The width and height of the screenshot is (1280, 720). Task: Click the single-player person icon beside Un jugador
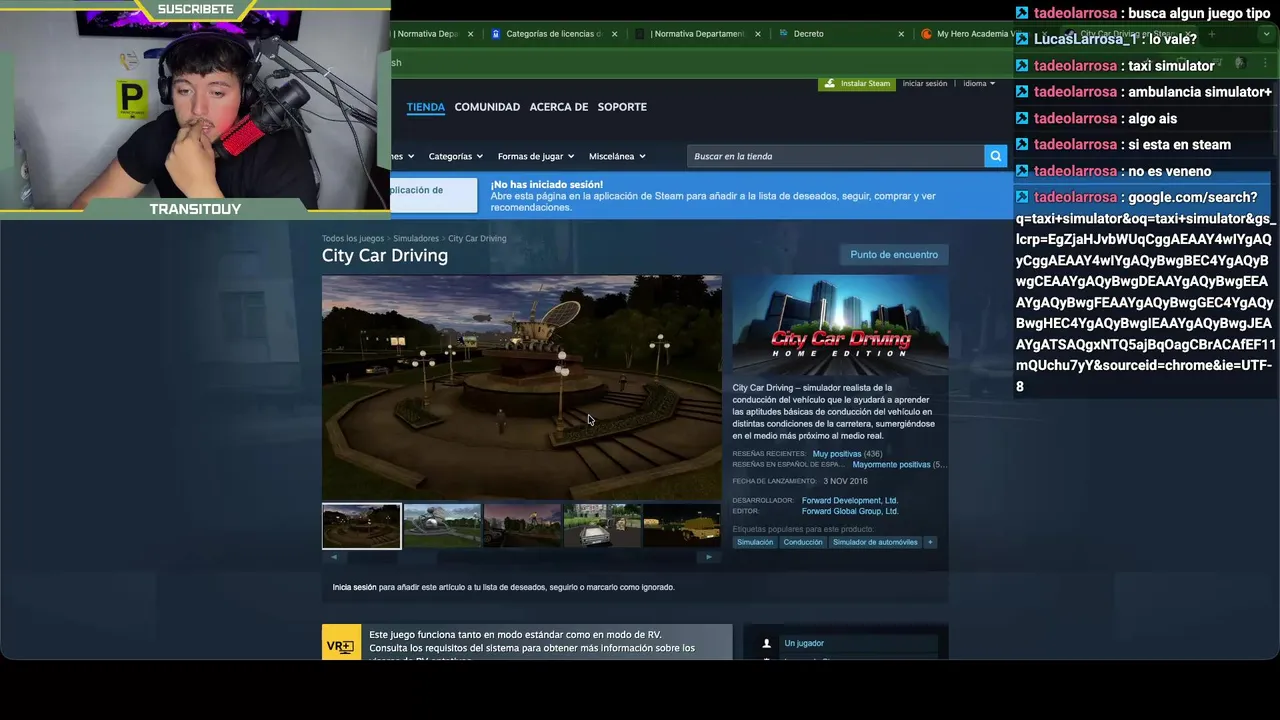767,643
